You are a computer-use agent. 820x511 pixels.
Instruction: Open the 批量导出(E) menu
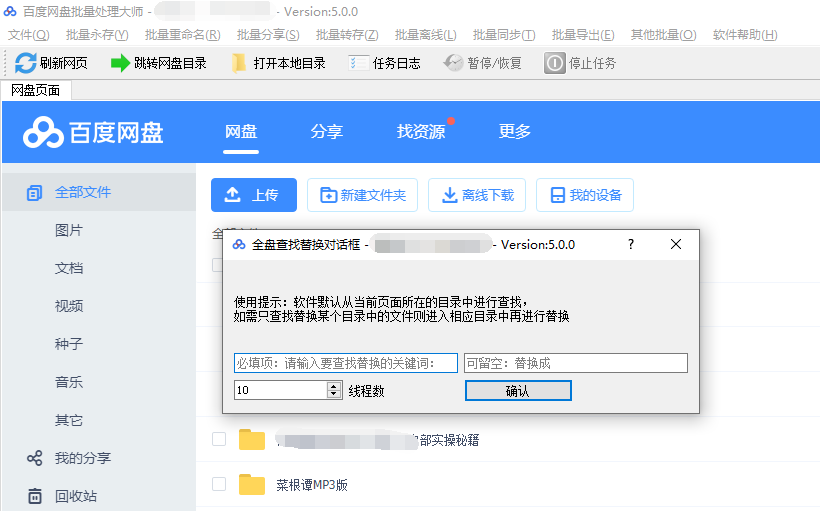583,35
